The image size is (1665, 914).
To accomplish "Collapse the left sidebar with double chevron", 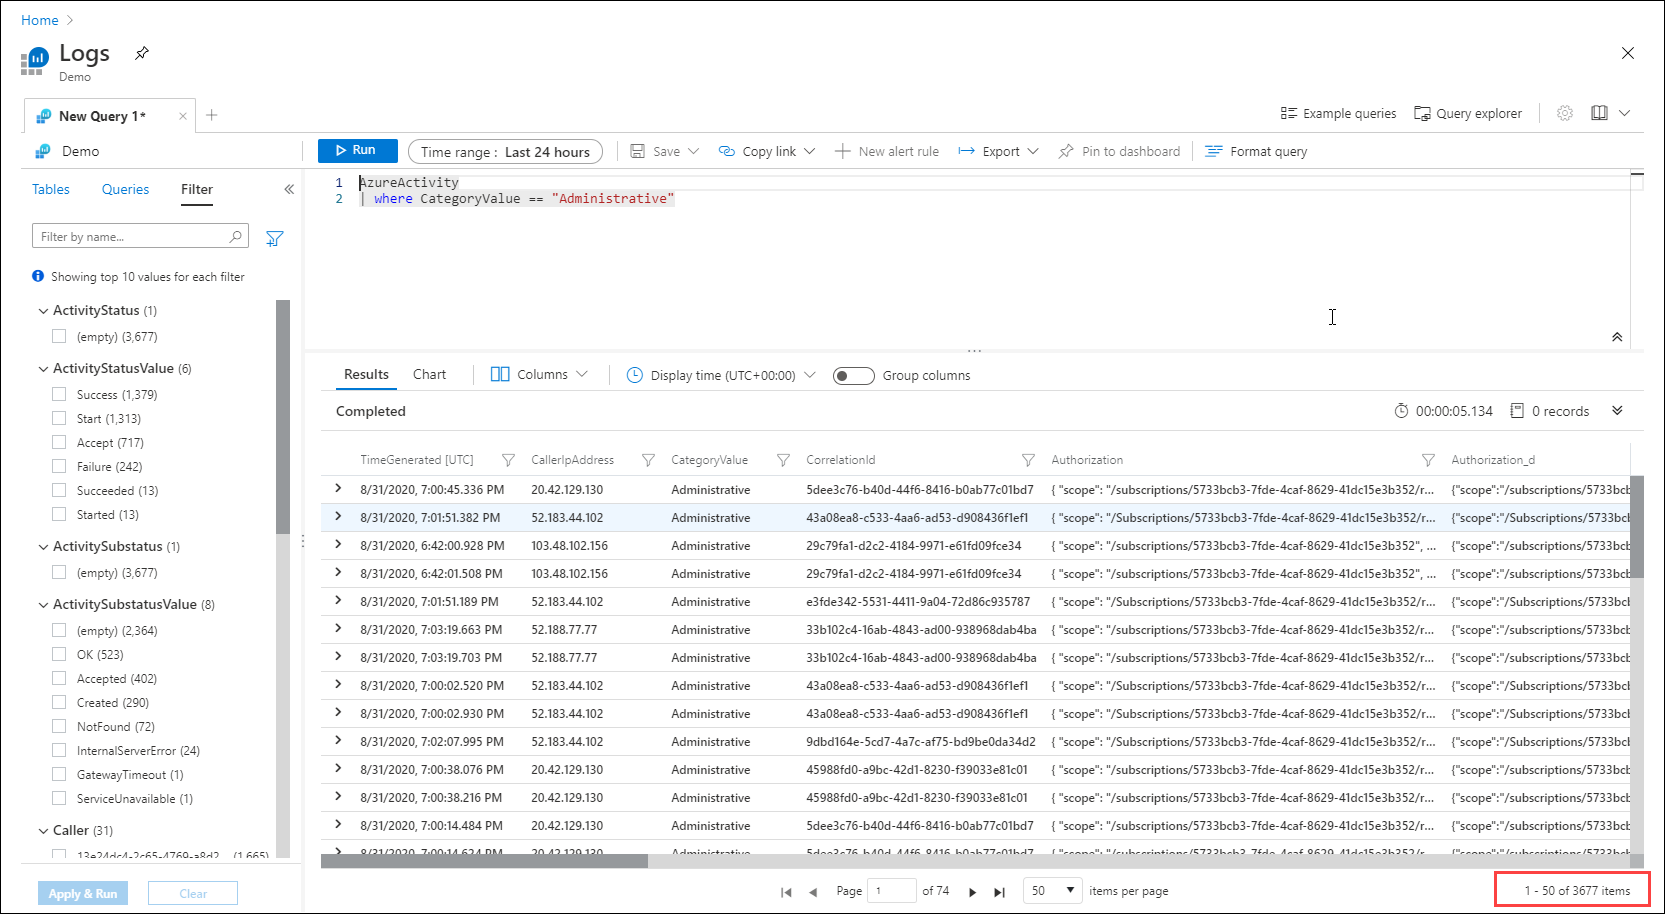I will pos(289,189).
